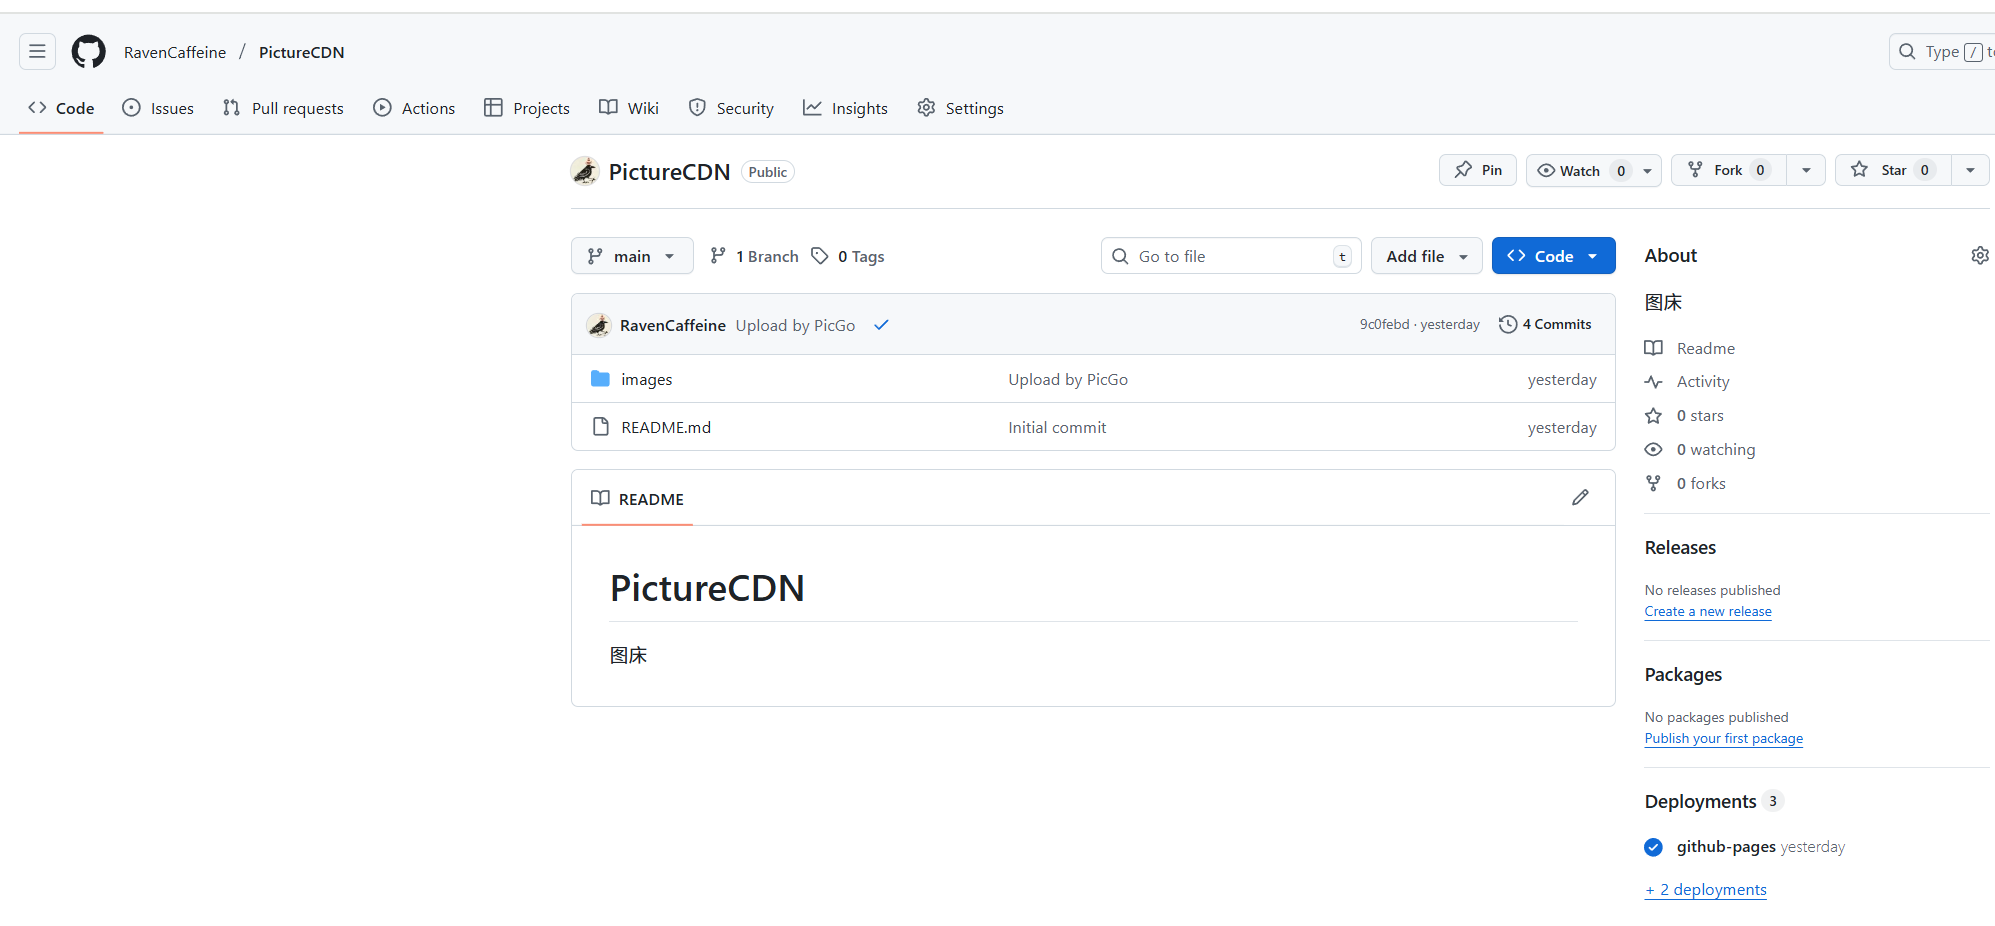The width and height of the screenshot is (1995, 926).
Task: Click the RavenCaffeine avatar in commit row
Action: [599, 325]
